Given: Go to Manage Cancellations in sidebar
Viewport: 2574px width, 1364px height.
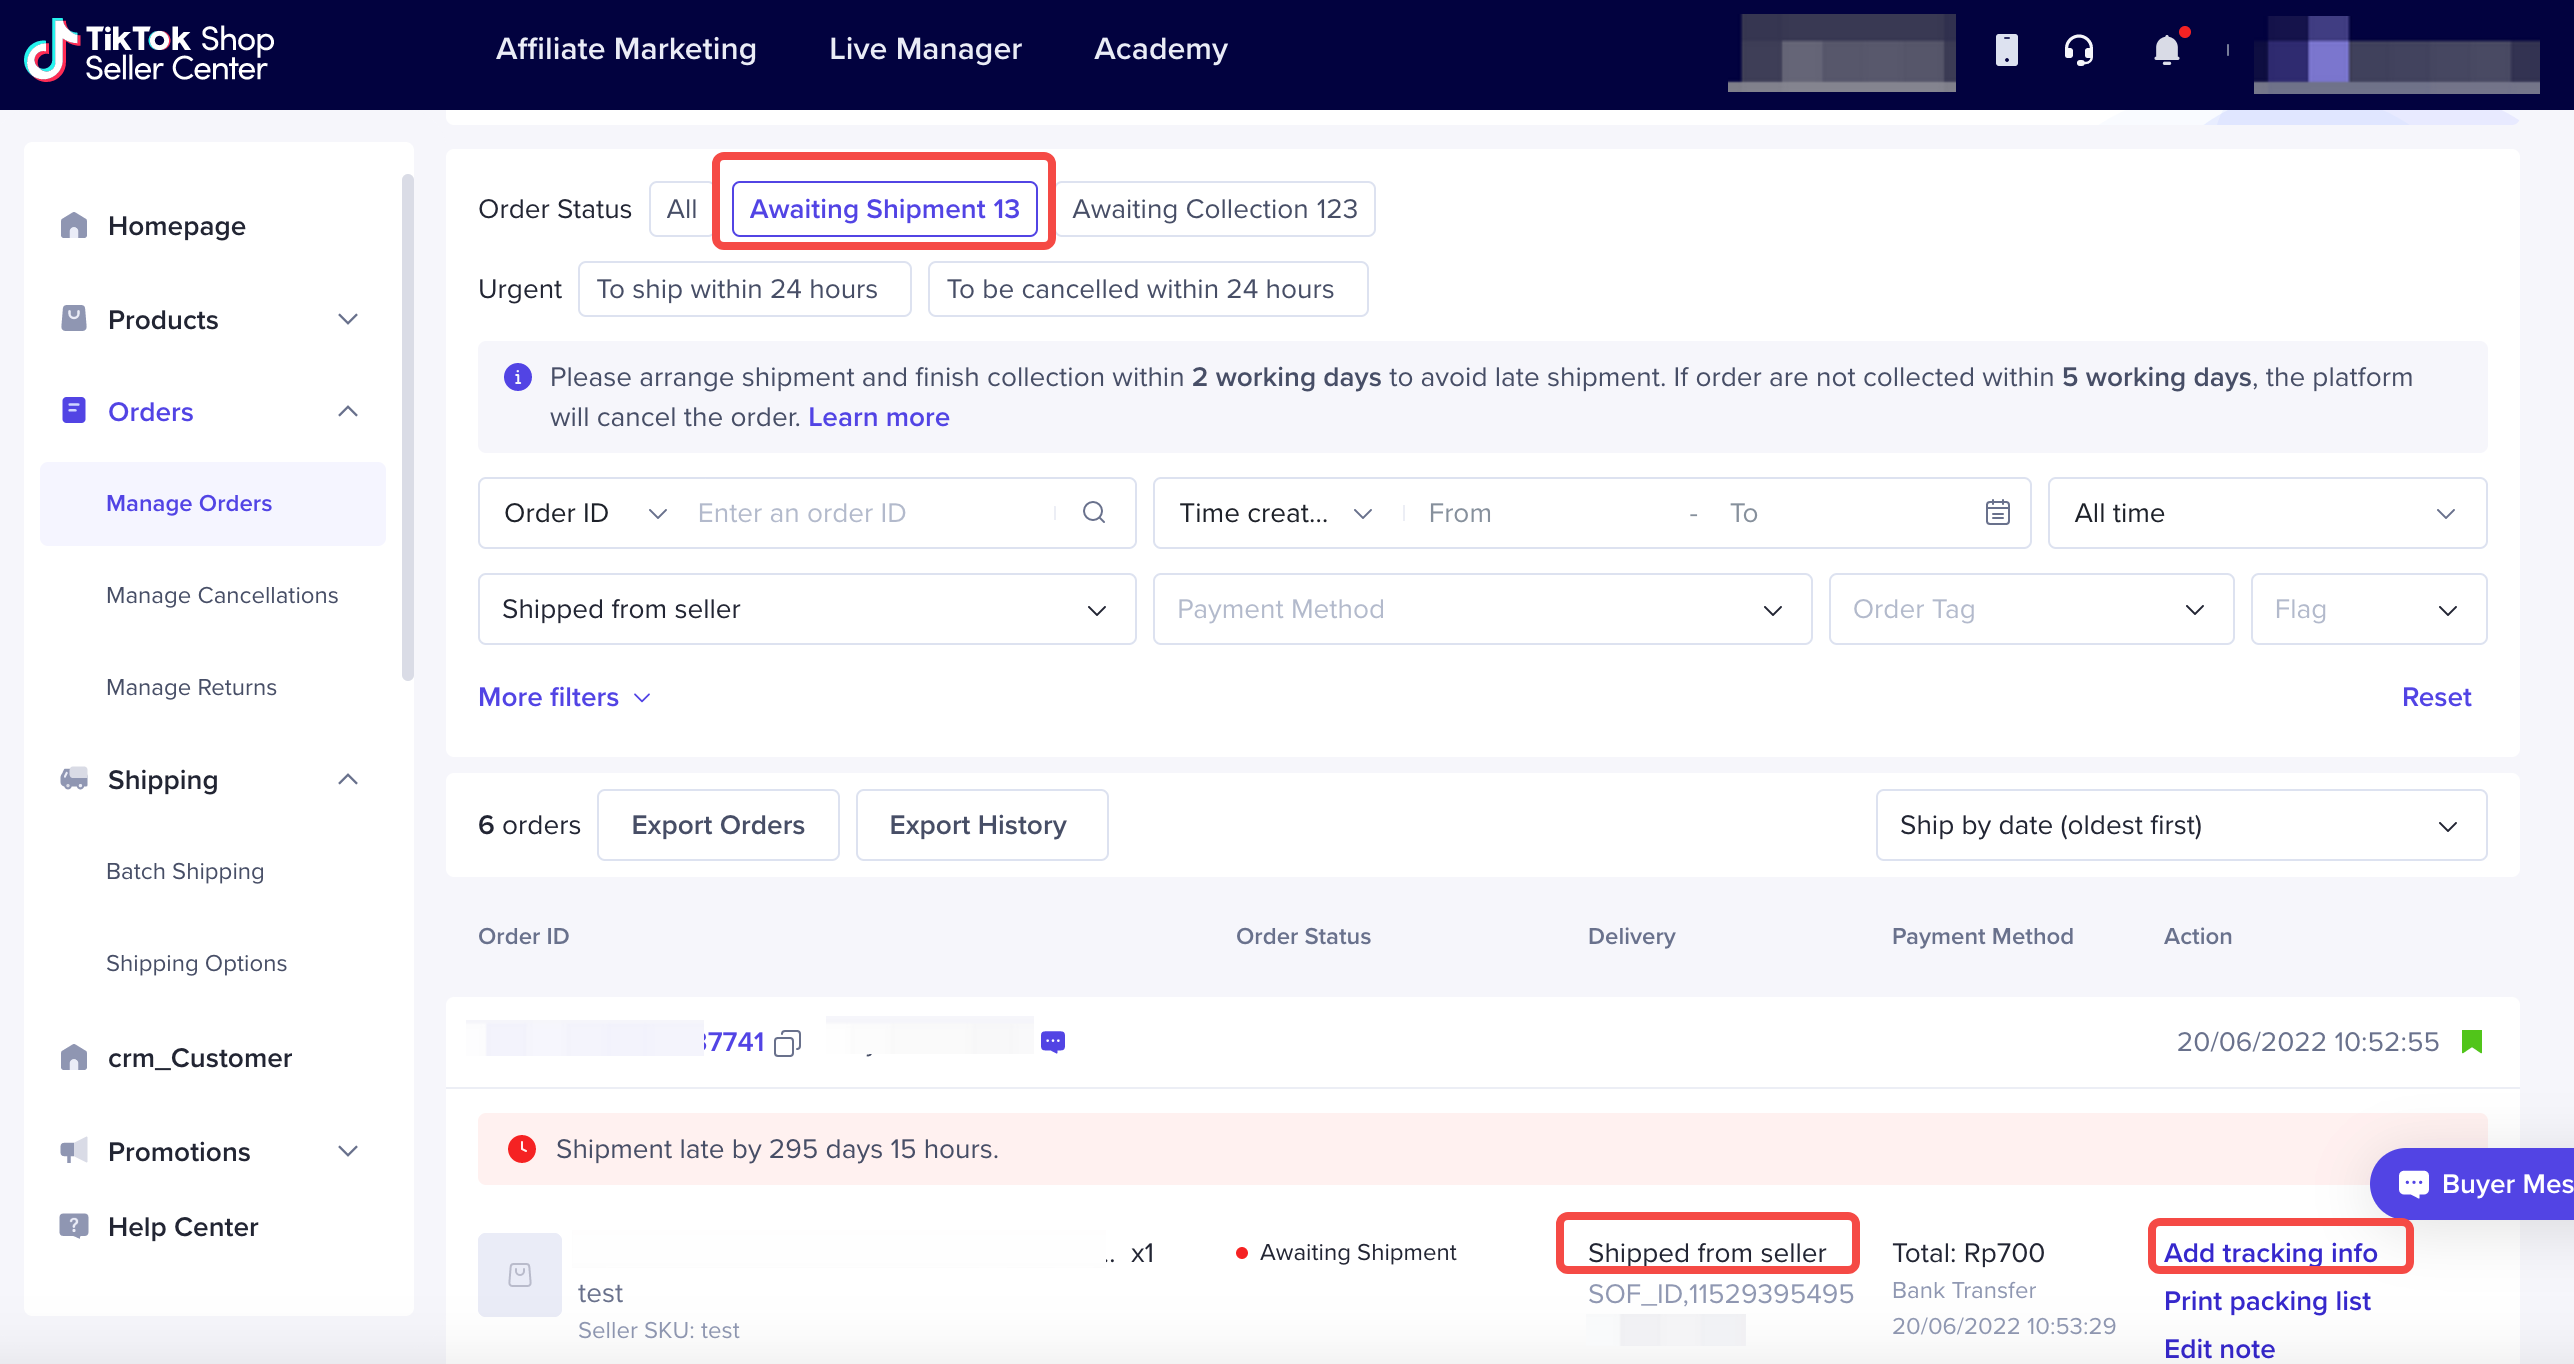Looking at the screenshot, I should tap(222, 595).
